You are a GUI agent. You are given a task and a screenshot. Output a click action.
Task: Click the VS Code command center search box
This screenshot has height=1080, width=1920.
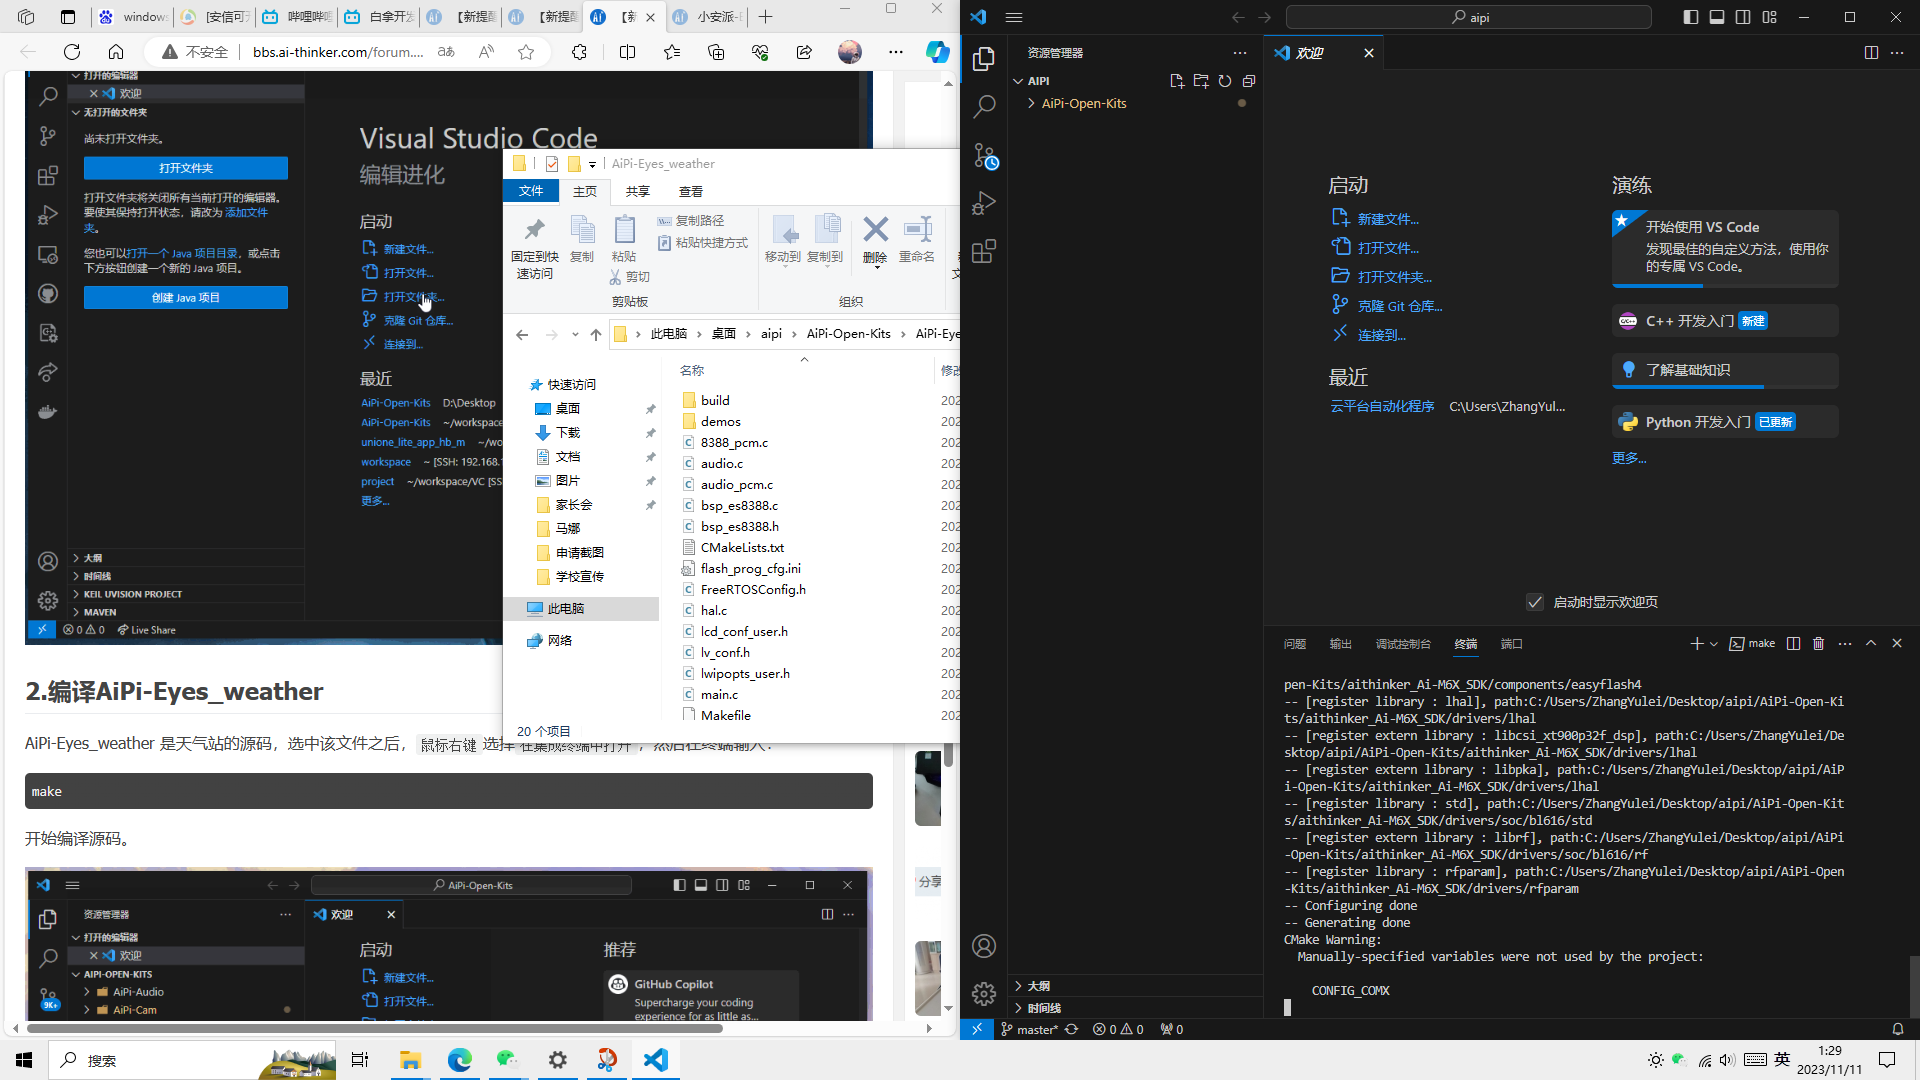point(1469,17)
